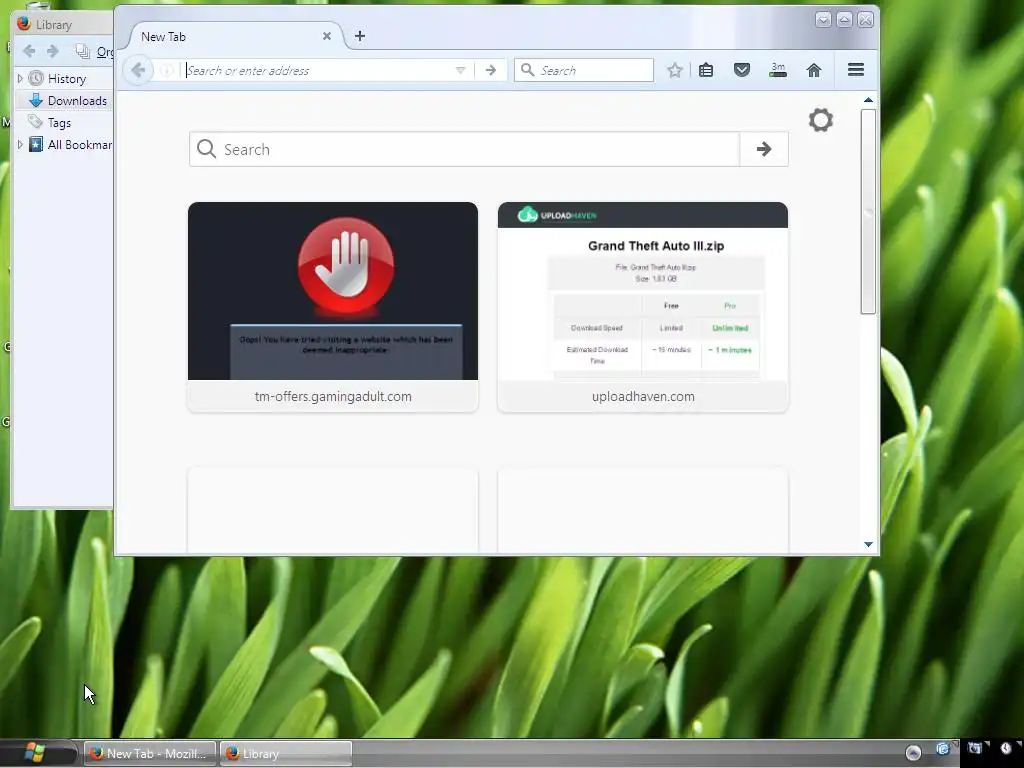The image size is (1024, 768).
Task: Click Library window back arrow
Action: (x=29, y=51)
